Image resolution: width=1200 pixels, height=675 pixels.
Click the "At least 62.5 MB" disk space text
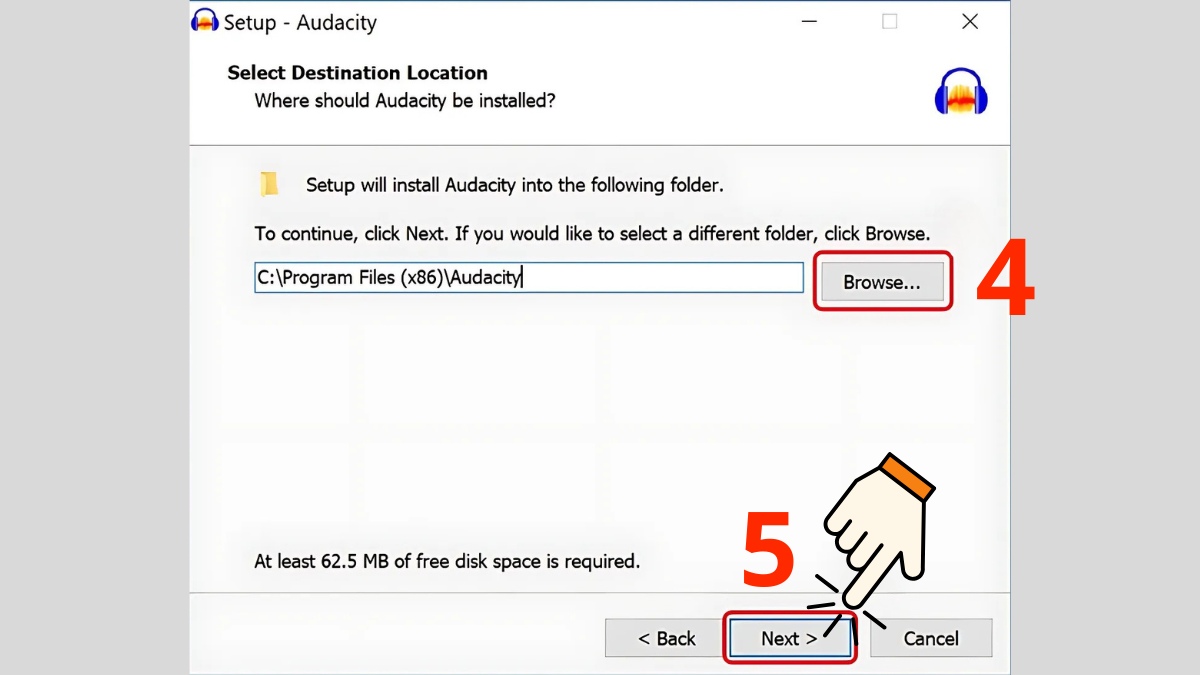pos(447,561)
